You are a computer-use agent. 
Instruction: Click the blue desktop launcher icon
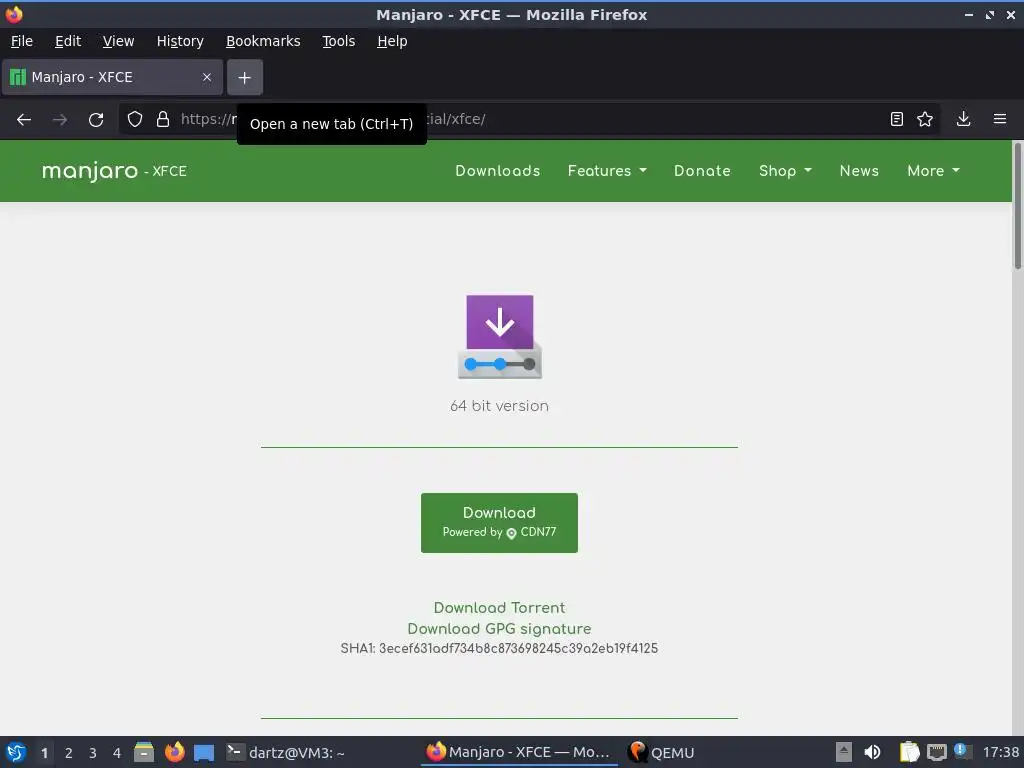(204, 753)
